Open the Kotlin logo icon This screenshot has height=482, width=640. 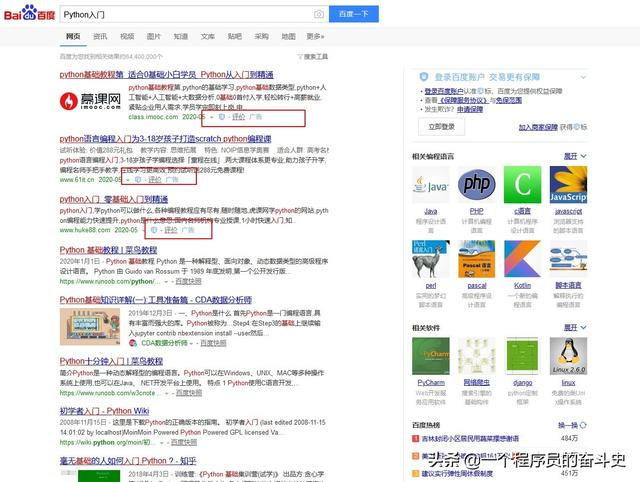[523, 259]
